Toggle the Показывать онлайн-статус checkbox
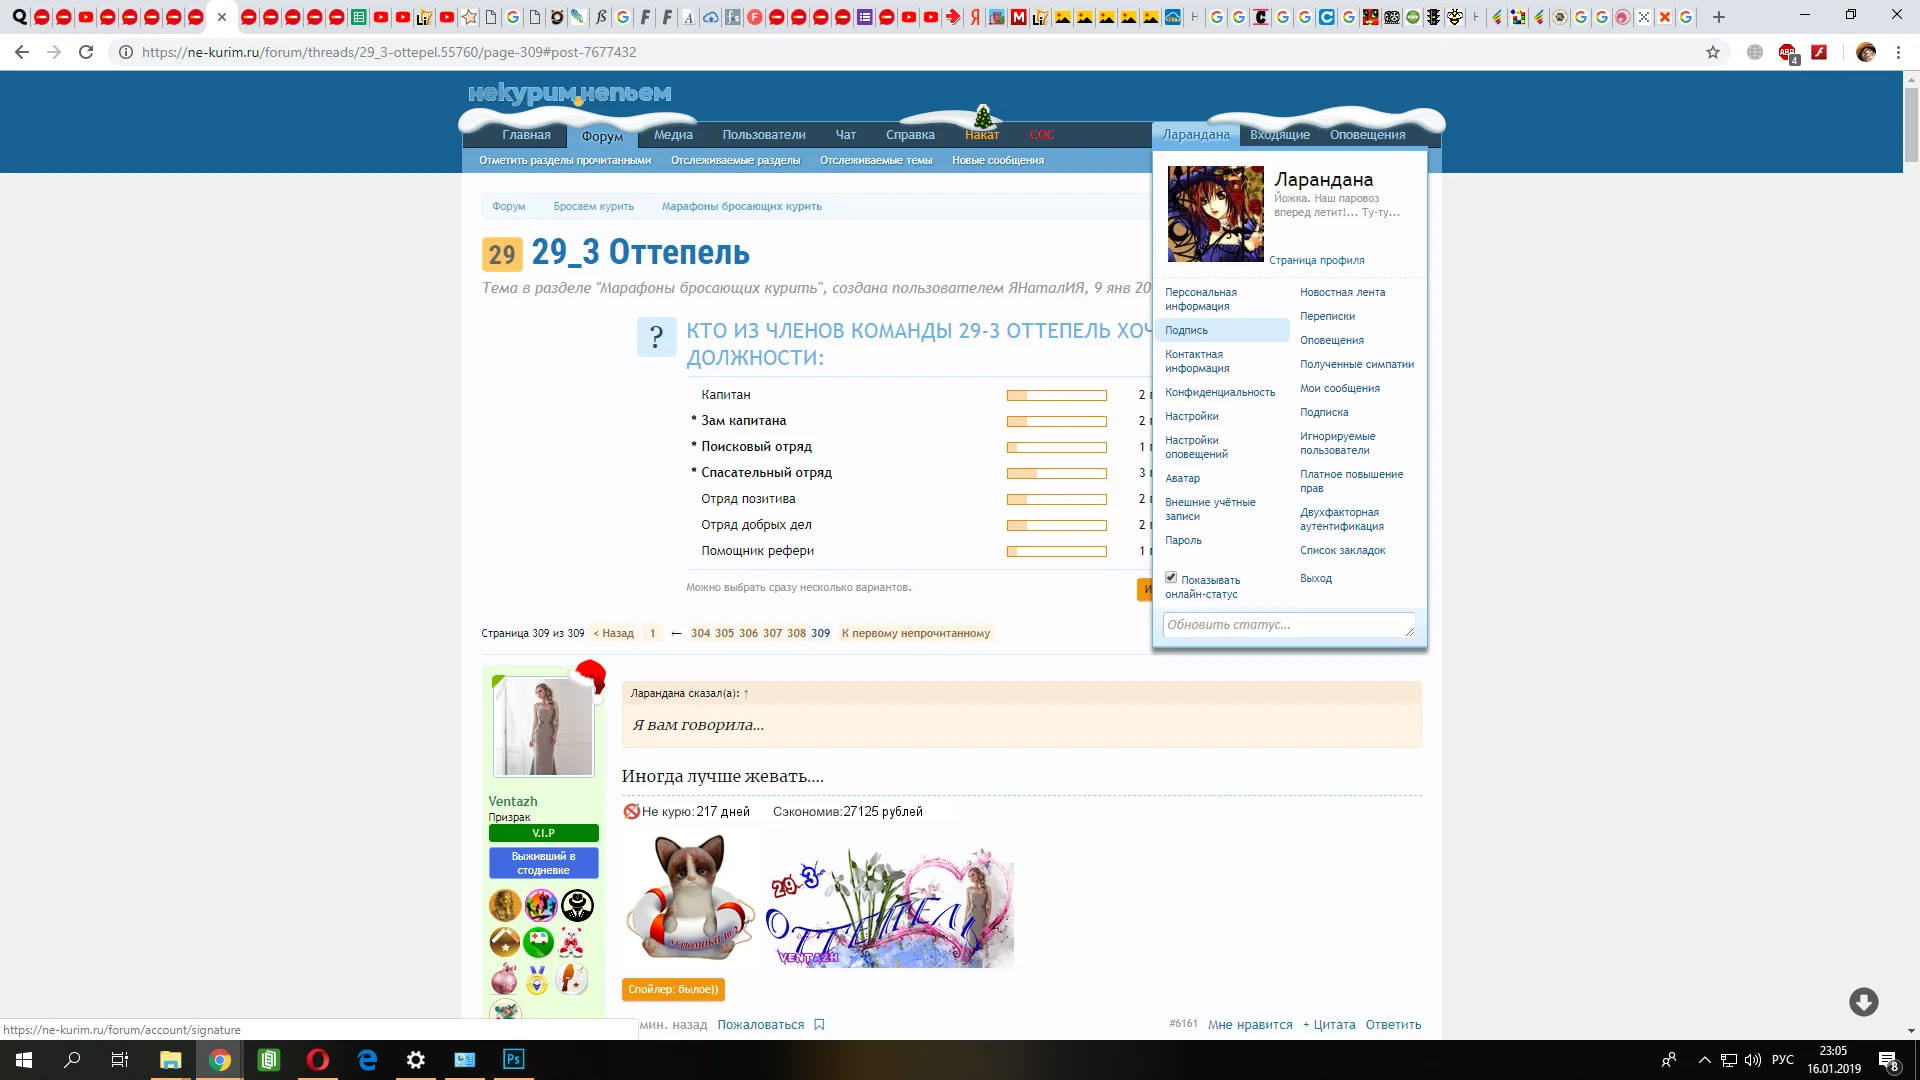Viewport: 1920px width, 1080px height. (1171, 578)
